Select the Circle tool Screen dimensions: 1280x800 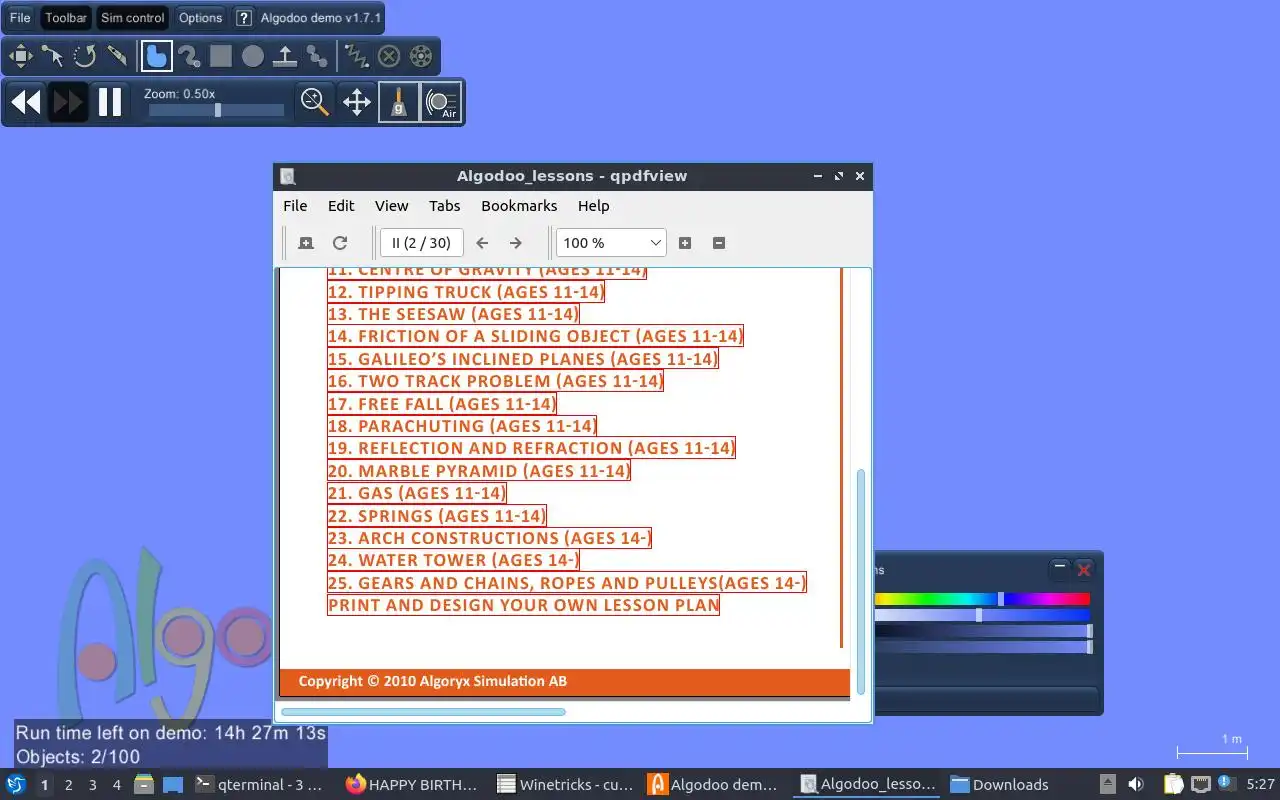pos(253,56)
